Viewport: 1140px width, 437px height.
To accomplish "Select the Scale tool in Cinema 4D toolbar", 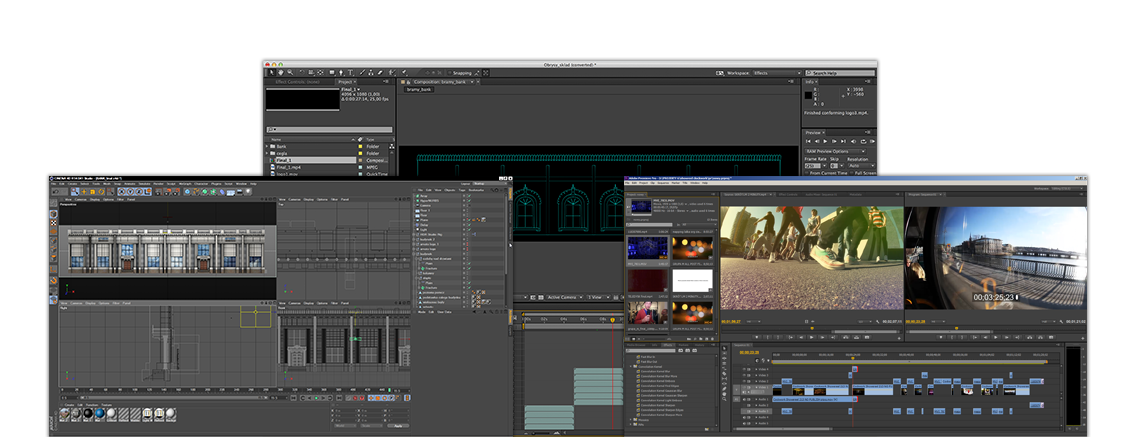I will [x=92, y=192].
